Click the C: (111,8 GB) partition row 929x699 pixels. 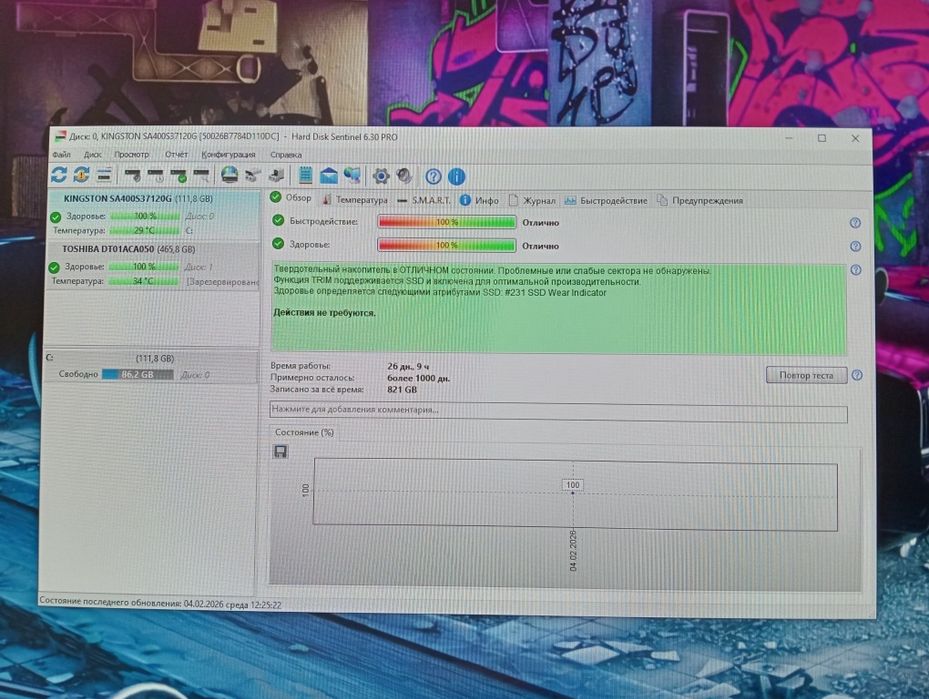click(152, 367)
